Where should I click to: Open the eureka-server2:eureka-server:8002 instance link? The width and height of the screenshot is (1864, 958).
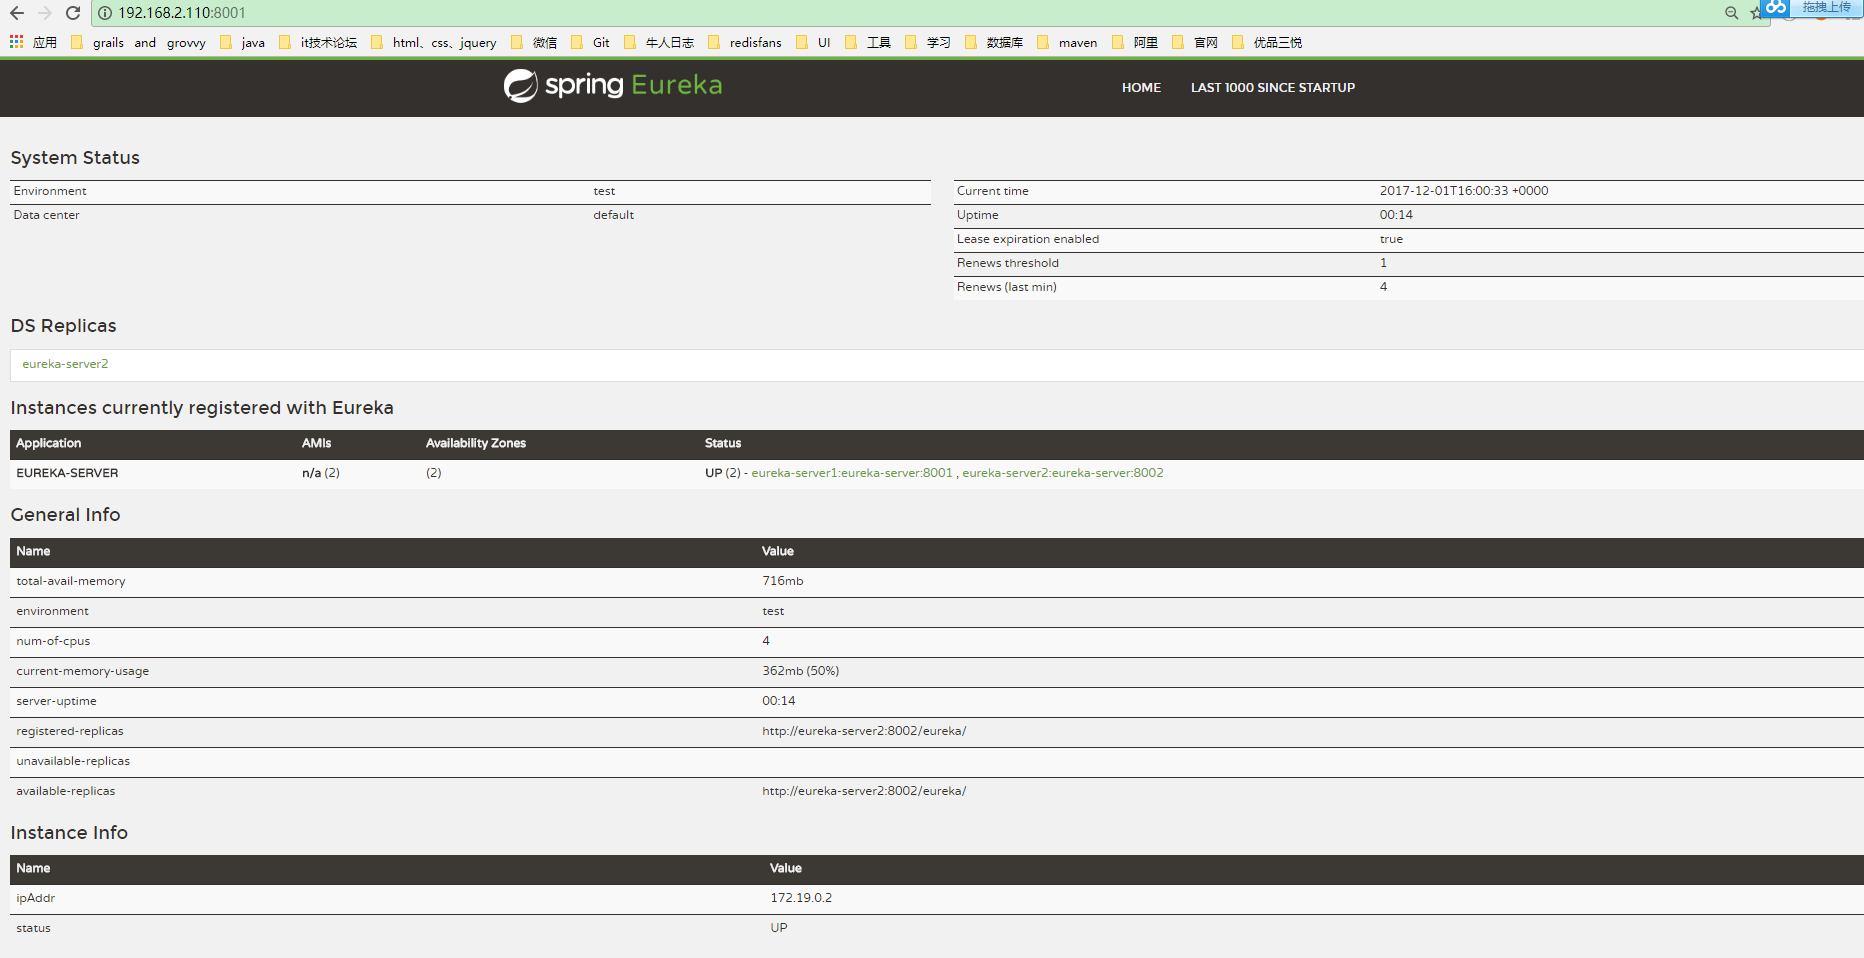(x=1063, y=473)
